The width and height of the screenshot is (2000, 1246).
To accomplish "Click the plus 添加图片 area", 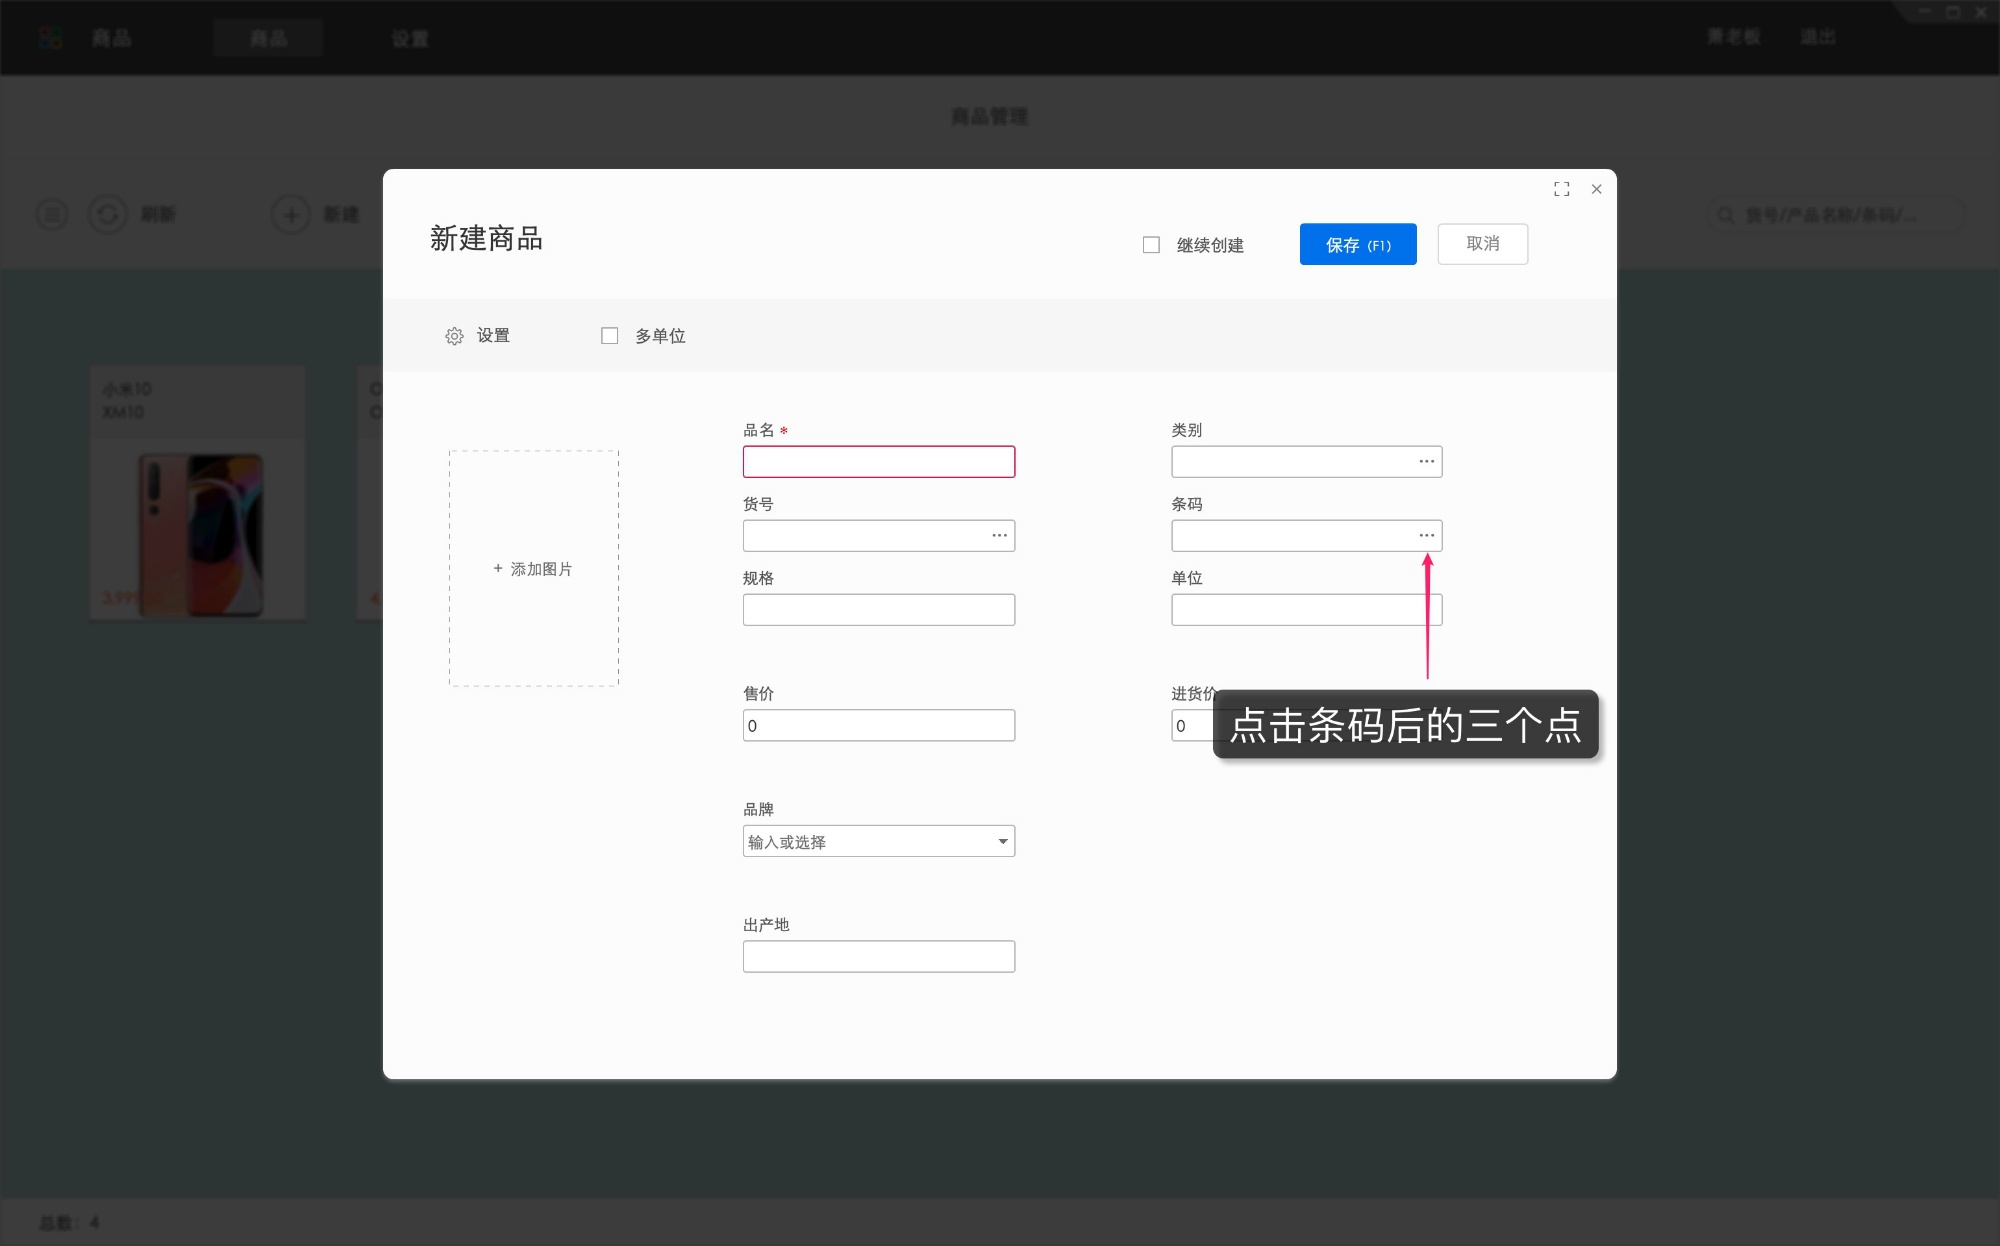I will (x=533, y=569).
